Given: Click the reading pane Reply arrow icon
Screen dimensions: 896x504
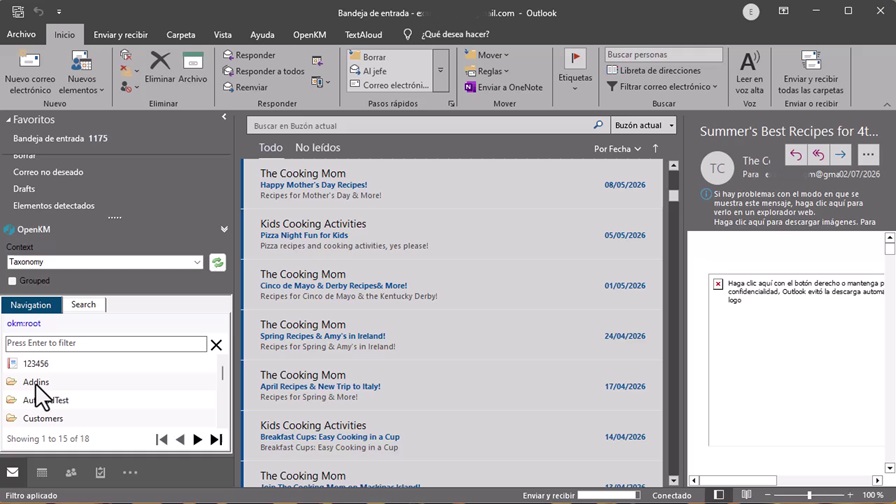Looking at the screenshot, I should tap(795, 154).
